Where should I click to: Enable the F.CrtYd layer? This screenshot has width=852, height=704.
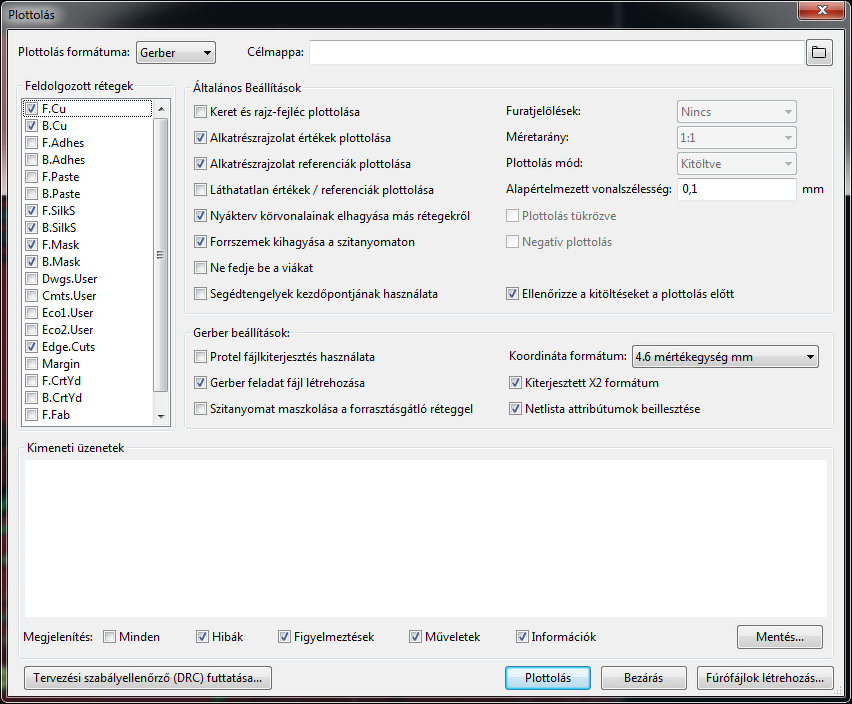point(32,380)
